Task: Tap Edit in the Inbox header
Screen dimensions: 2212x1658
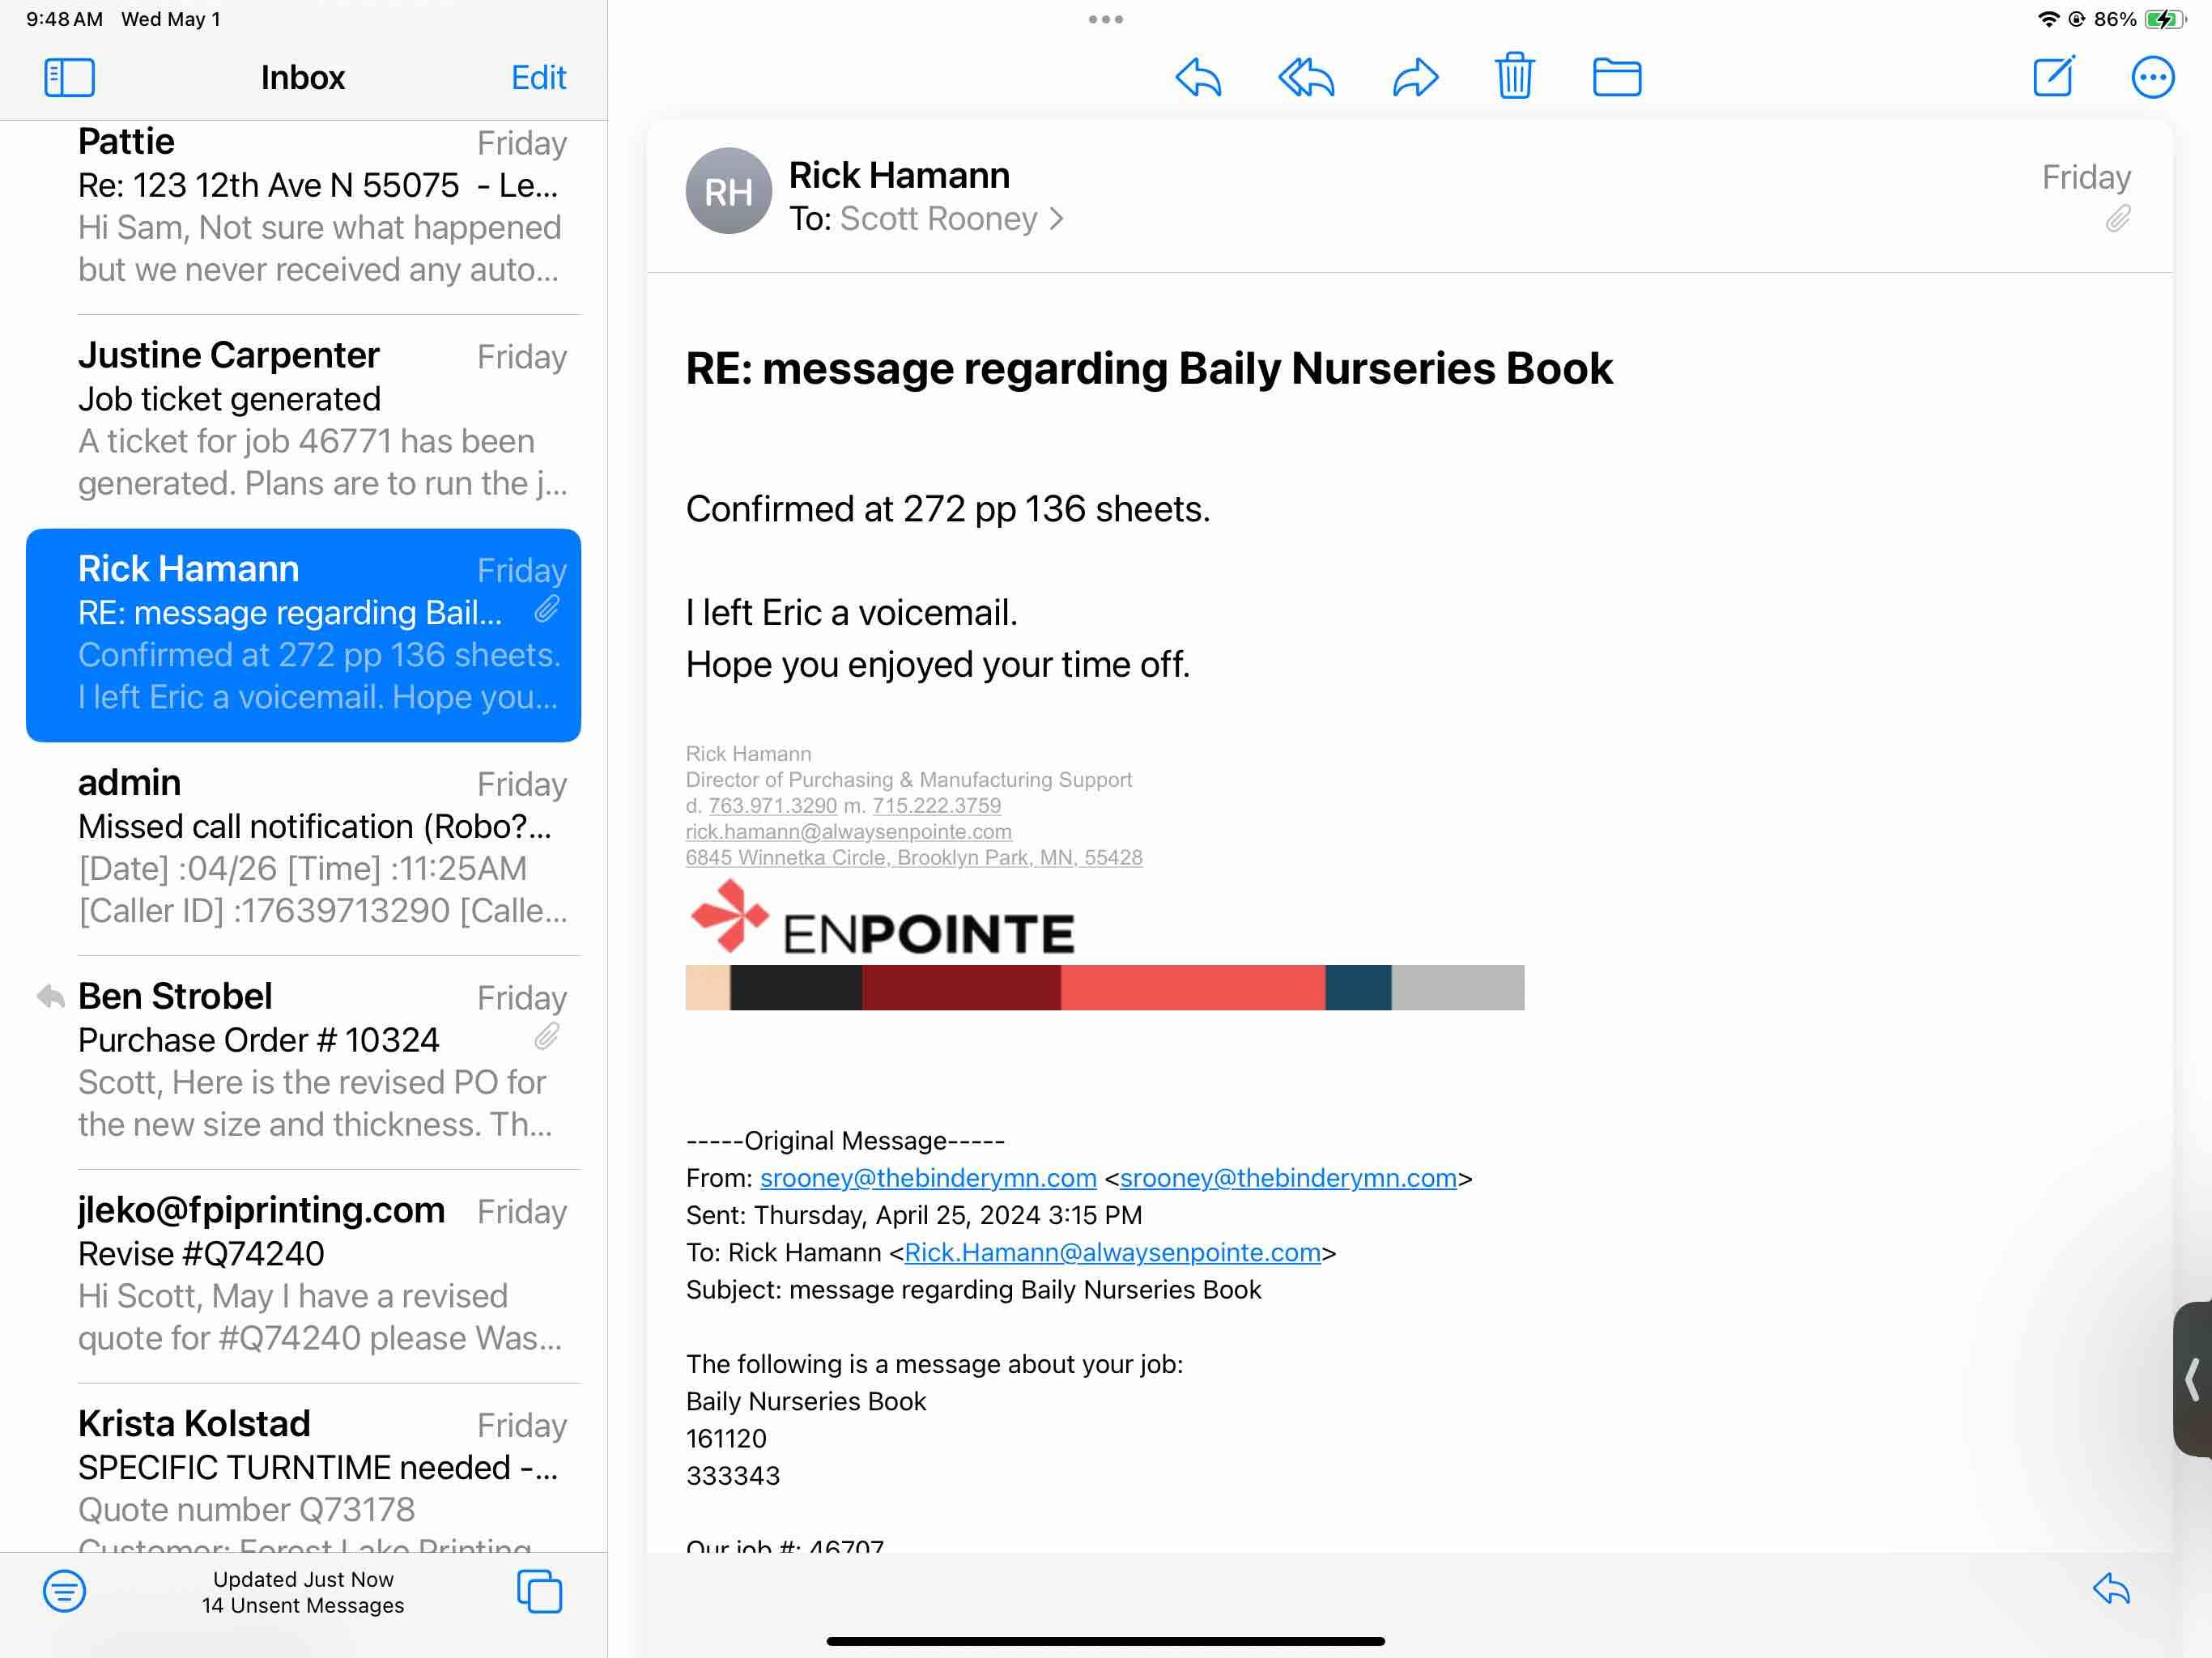Action: (x=538, y=77)
